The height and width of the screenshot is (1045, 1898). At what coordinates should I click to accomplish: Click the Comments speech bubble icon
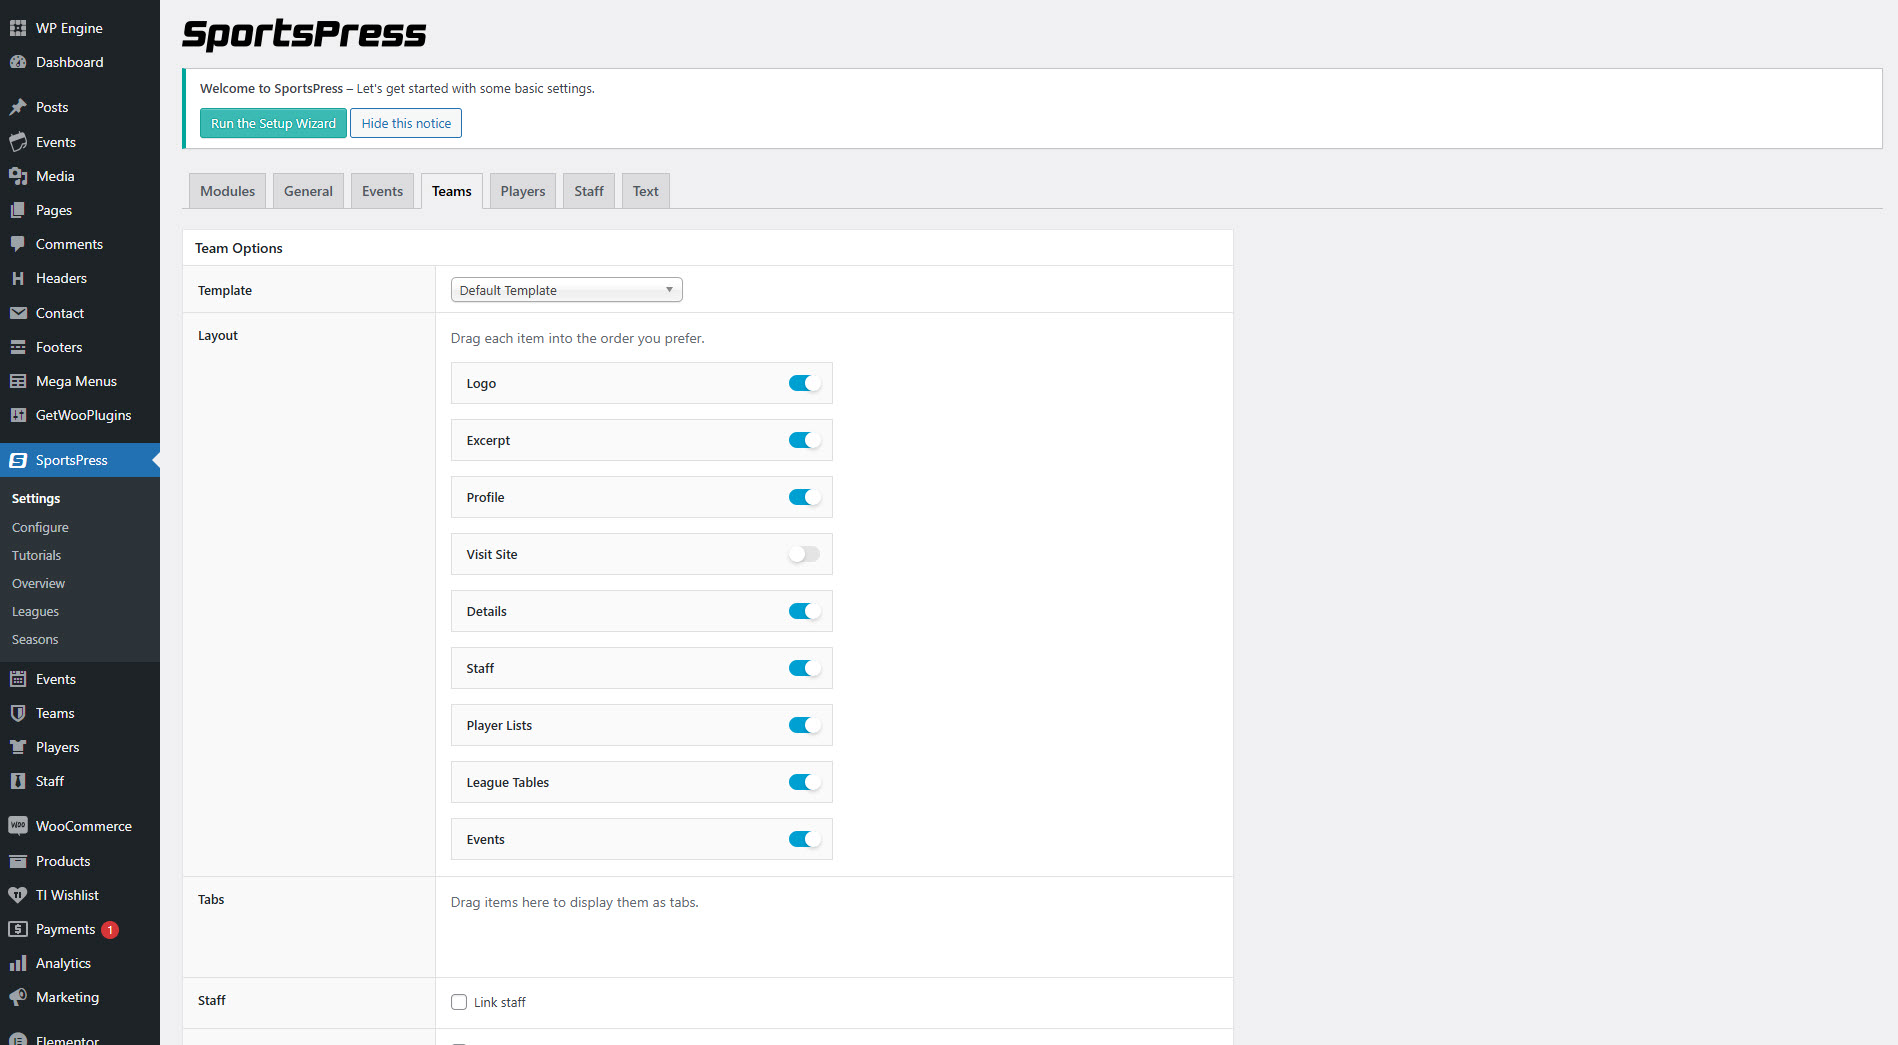(x=18, y=244)
